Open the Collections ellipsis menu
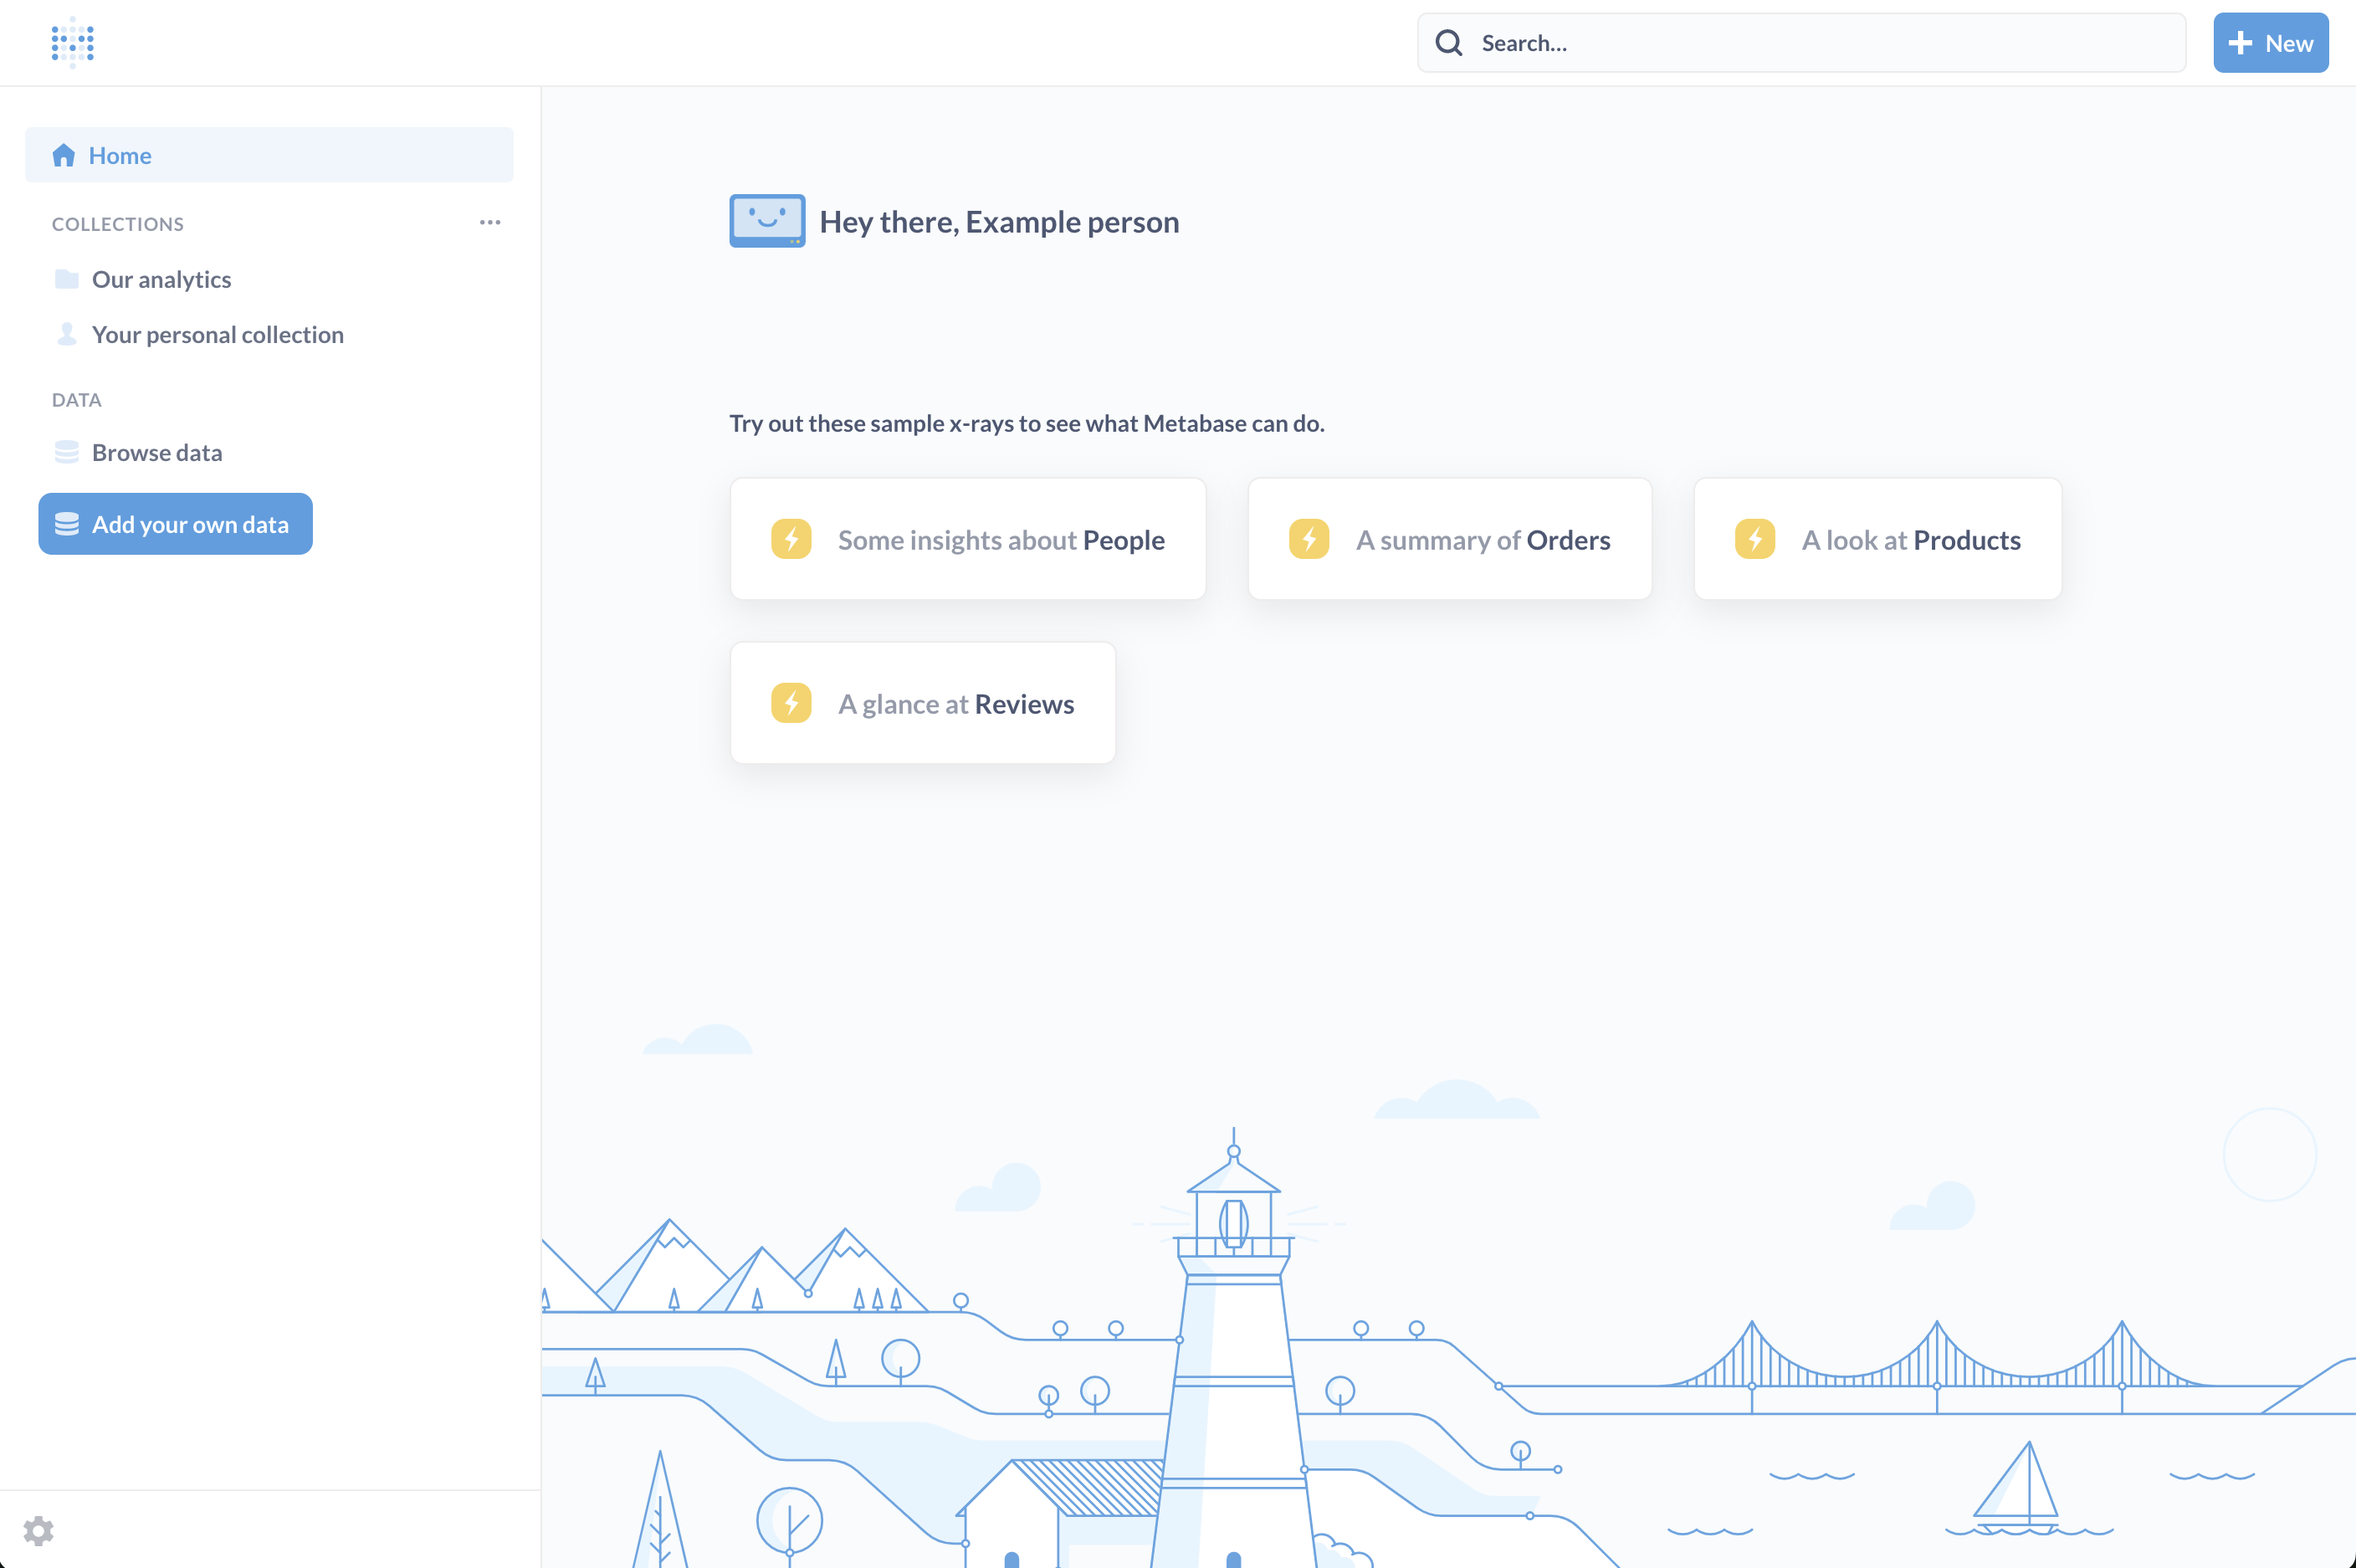Image resolution: width=2356 pixels, height=1568 pixels. coord(490,222)
